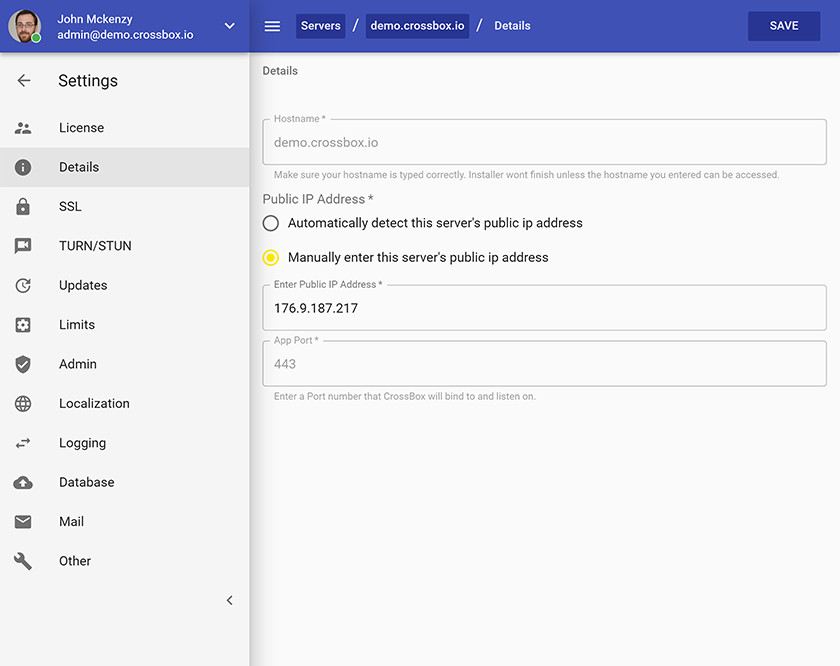Focus the Hostname input field
The image size is (840, 666).
pyautogui.click(x=544, y=143)
